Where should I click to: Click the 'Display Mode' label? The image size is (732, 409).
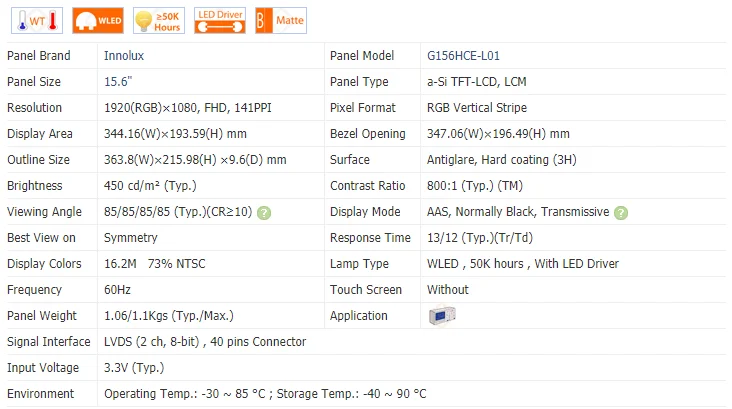(x=365, y=212)
